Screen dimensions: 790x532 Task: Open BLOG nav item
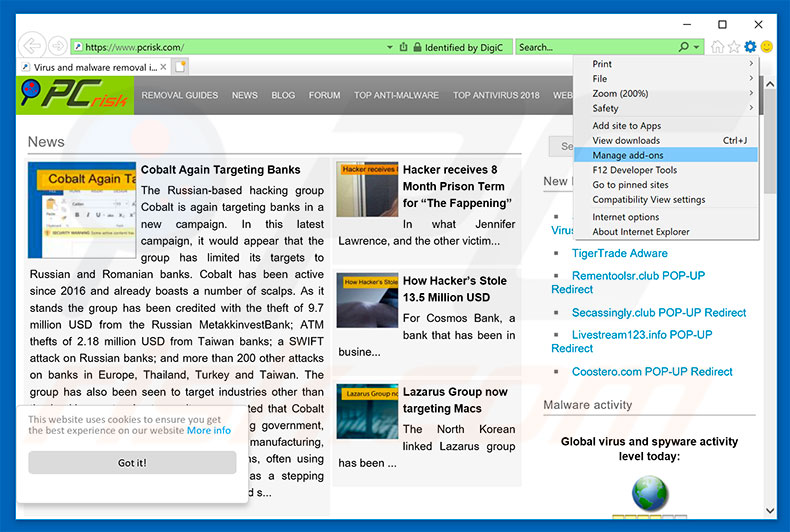point(283,95)
